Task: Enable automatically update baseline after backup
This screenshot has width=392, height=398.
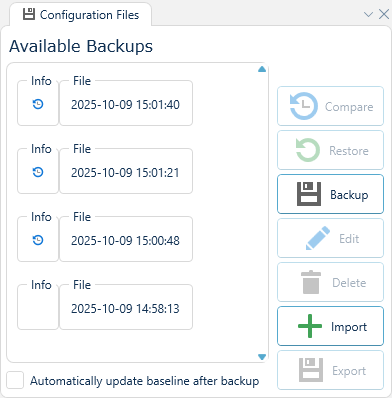Action: point(15,380)
